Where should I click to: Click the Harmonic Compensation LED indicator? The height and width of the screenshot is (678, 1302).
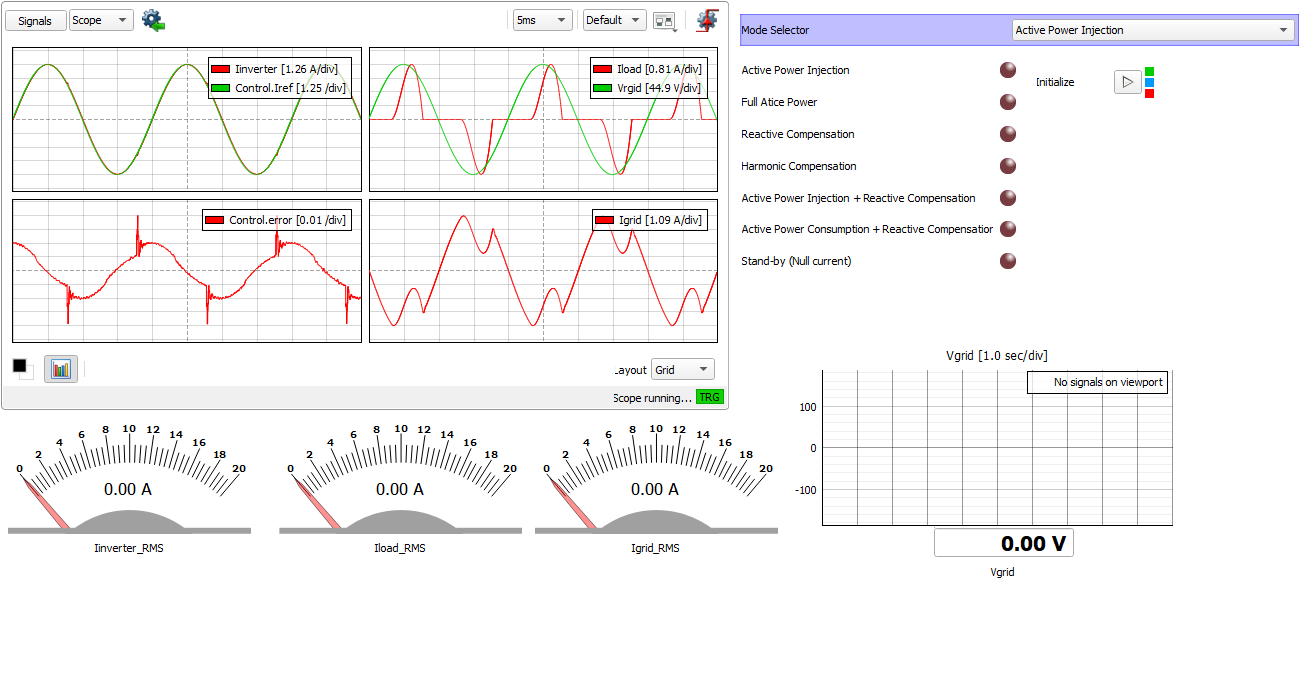(x=1008, y=166)
